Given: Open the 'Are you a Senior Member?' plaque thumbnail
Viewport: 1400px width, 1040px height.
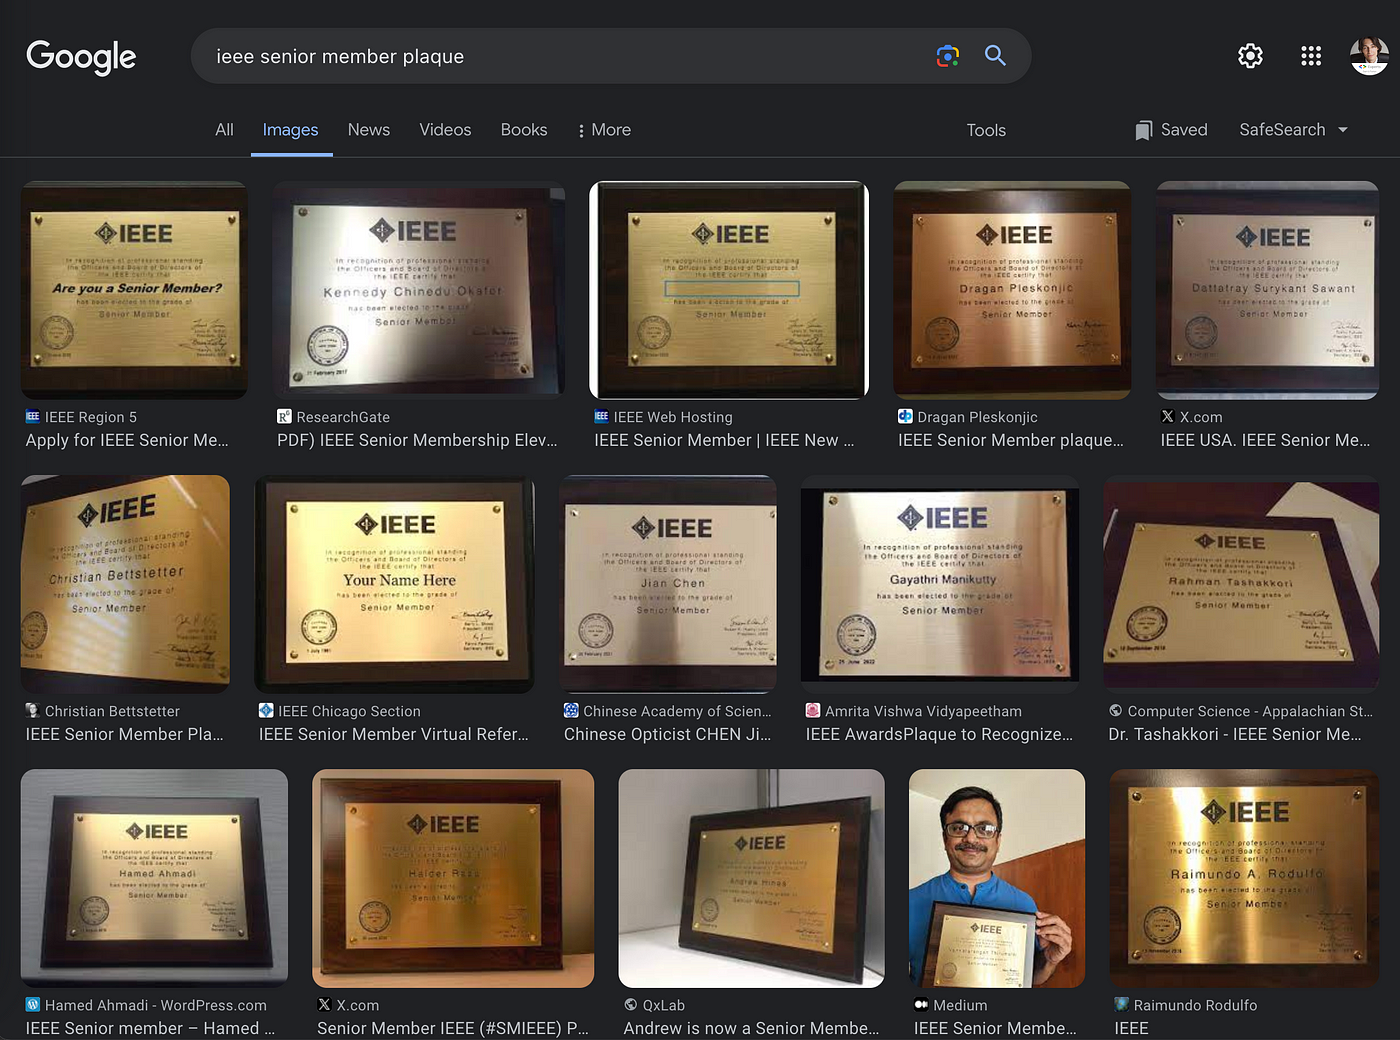Looking at the screenshot, I should 134,290.
